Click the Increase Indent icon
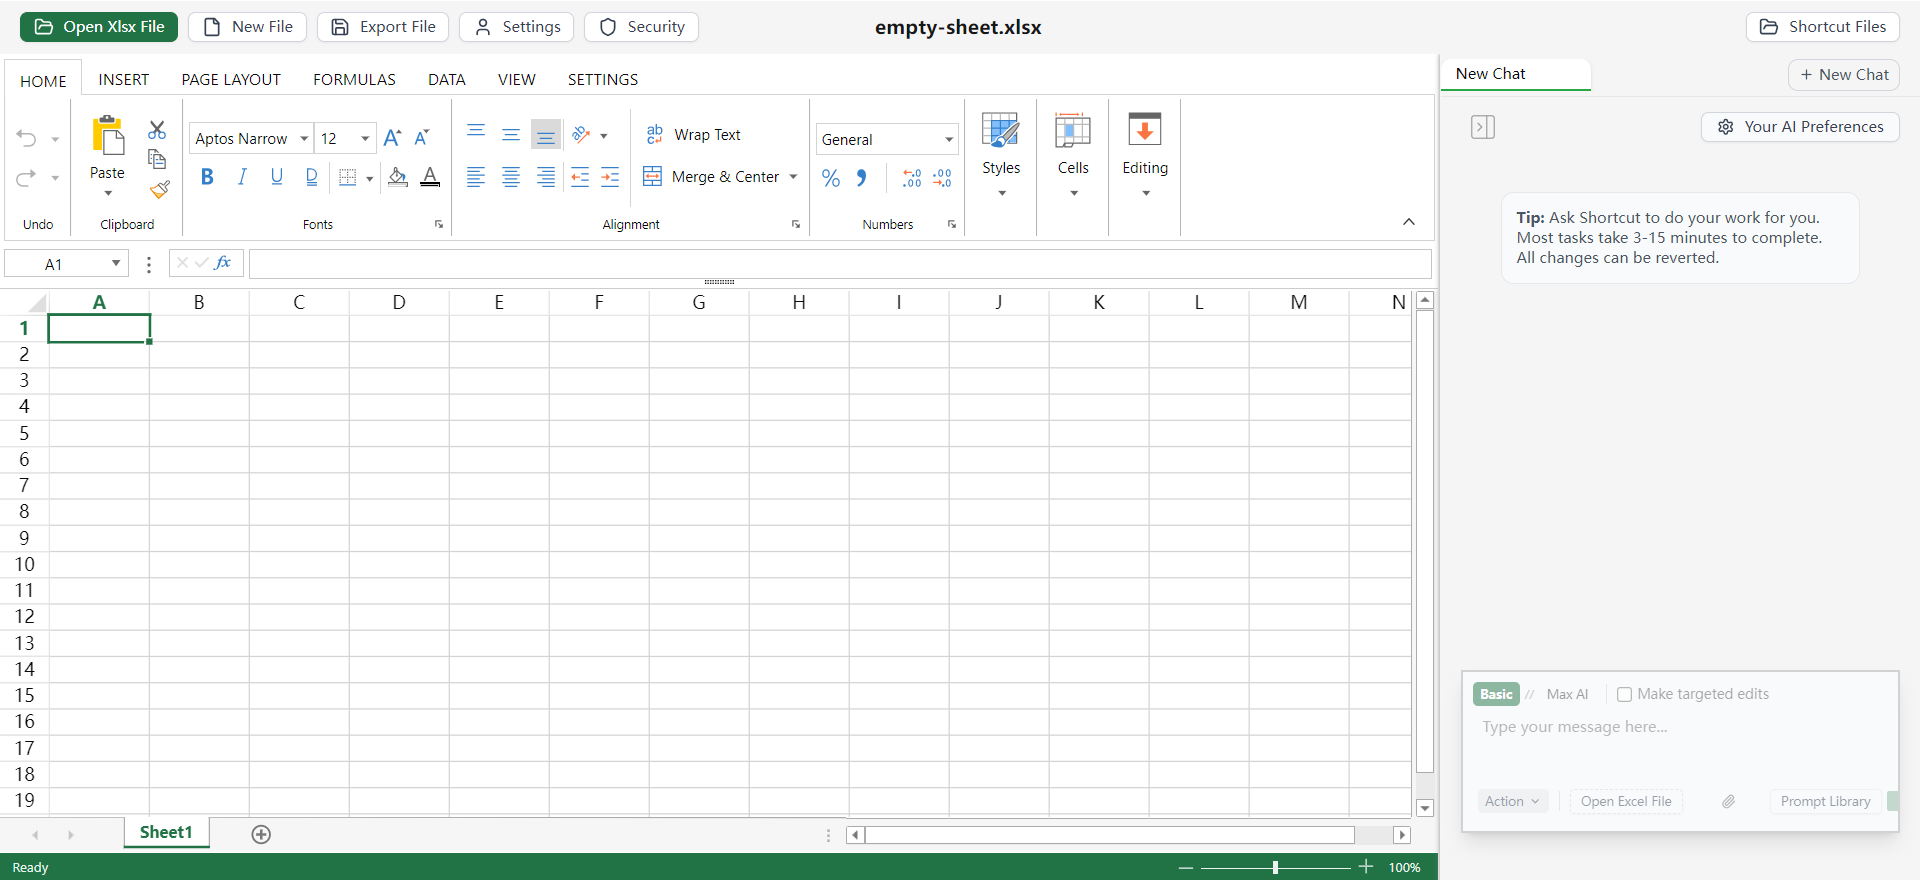The width and height of the screenshot is (1920, 880). tap(610, 177)
